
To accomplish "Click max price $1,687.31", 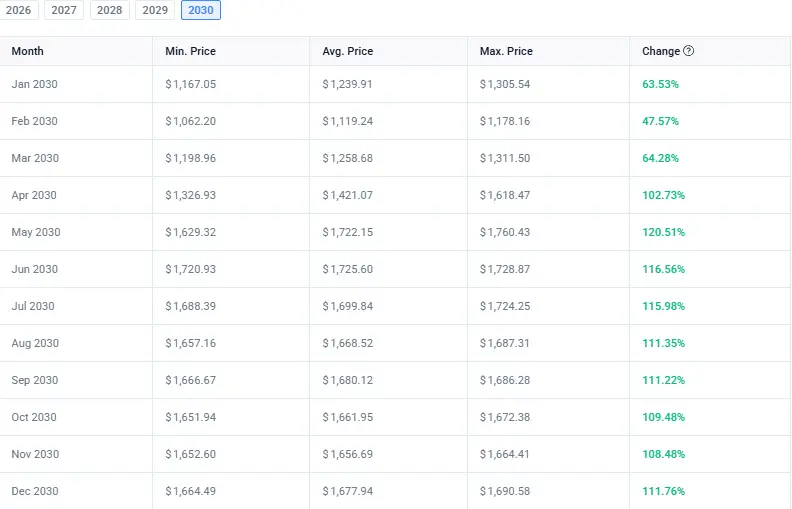I will (505, 343).
